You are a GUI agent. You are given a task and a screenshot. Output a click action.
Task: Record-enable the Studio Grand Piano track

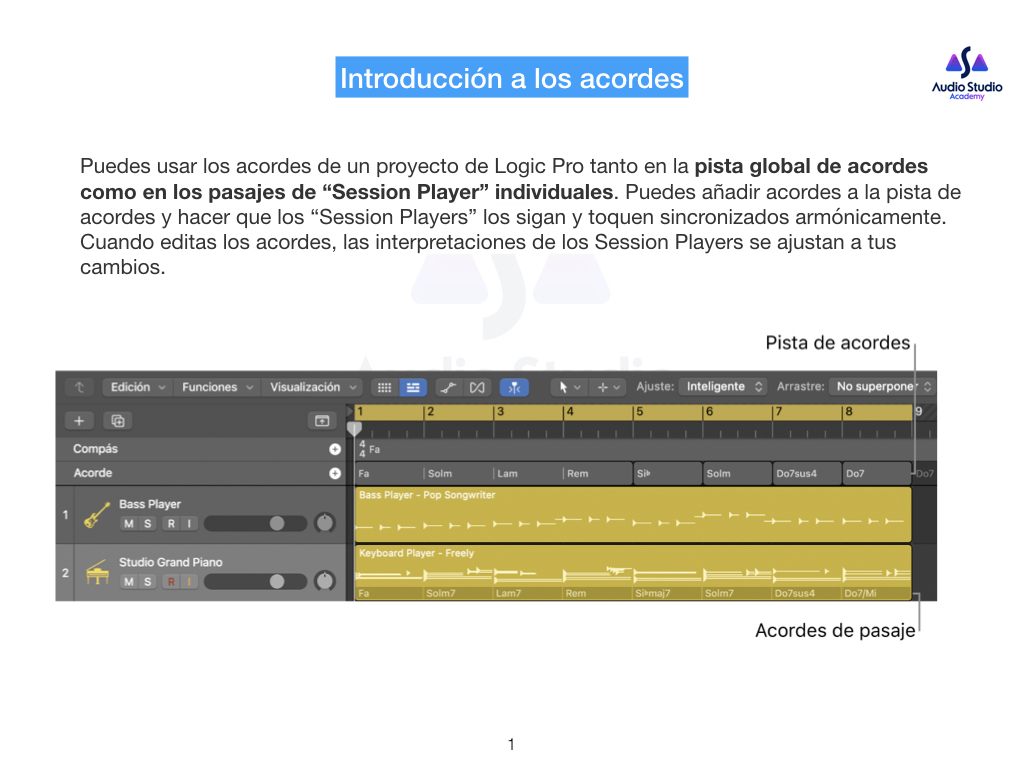pyautogui.click(x=171, y=582)
